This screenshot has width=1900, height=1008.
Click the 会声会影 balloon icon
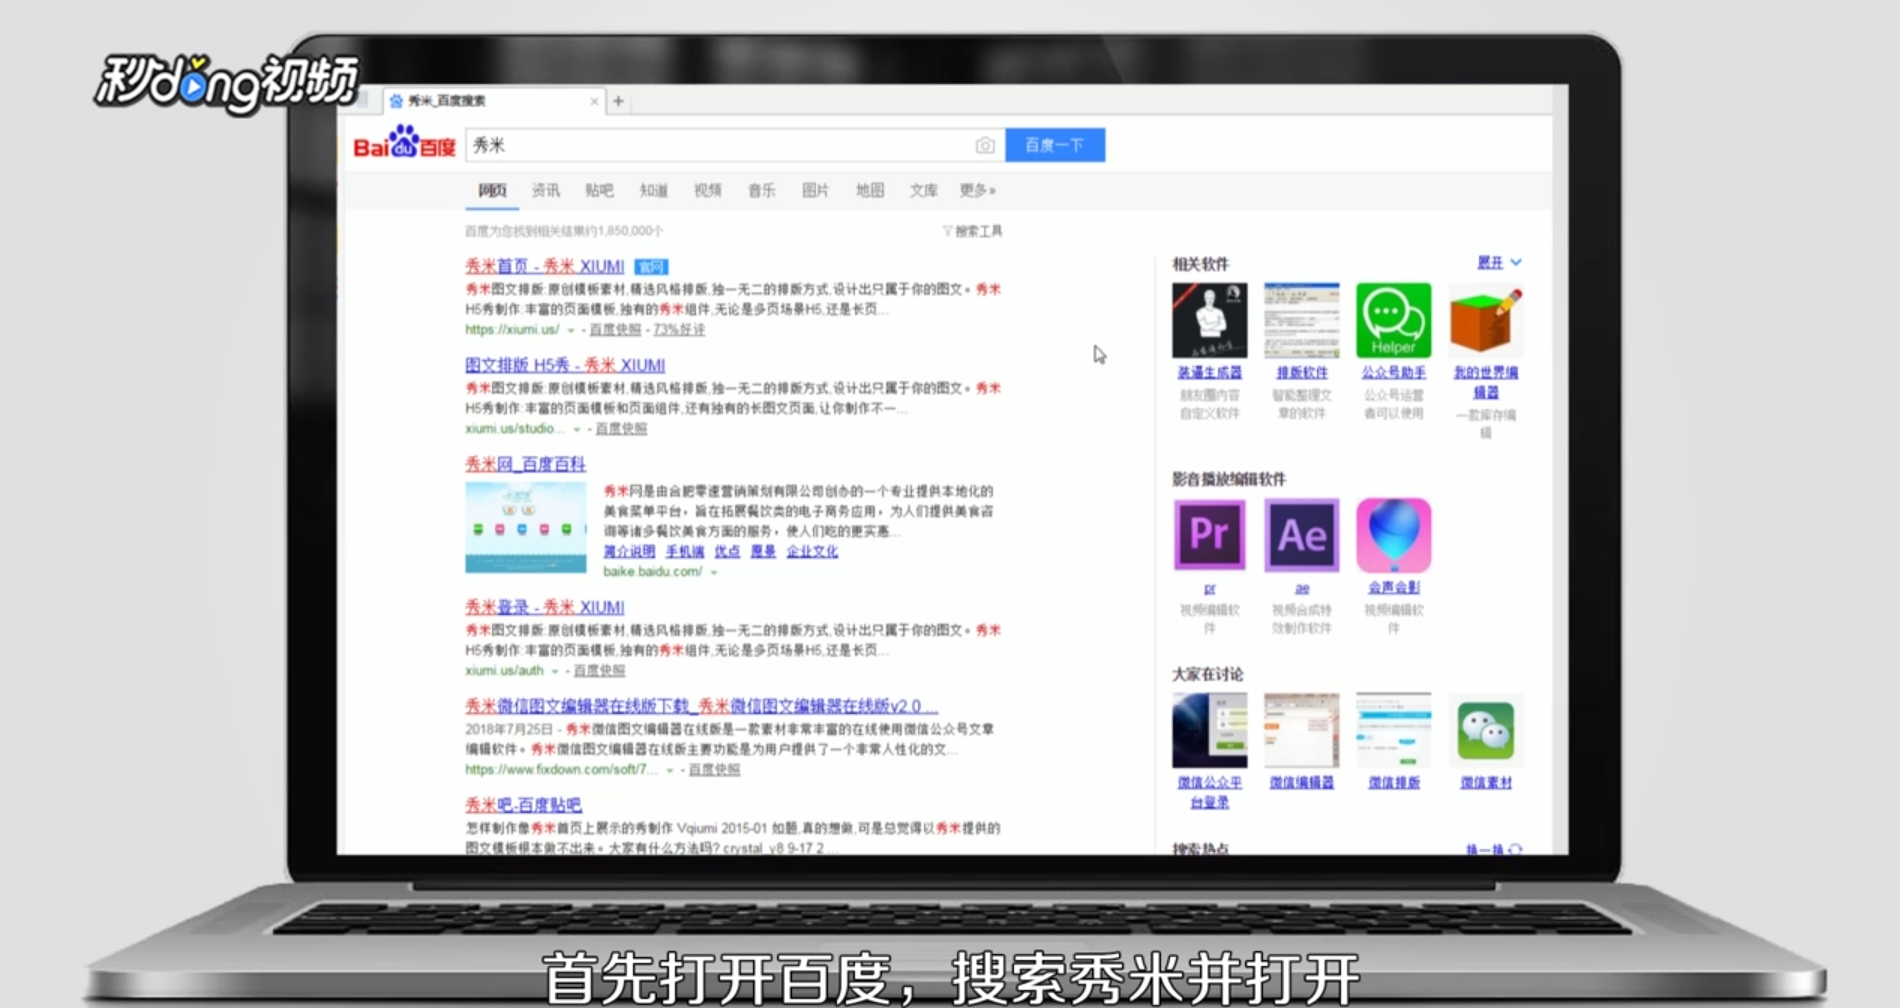coord(1393,536)
